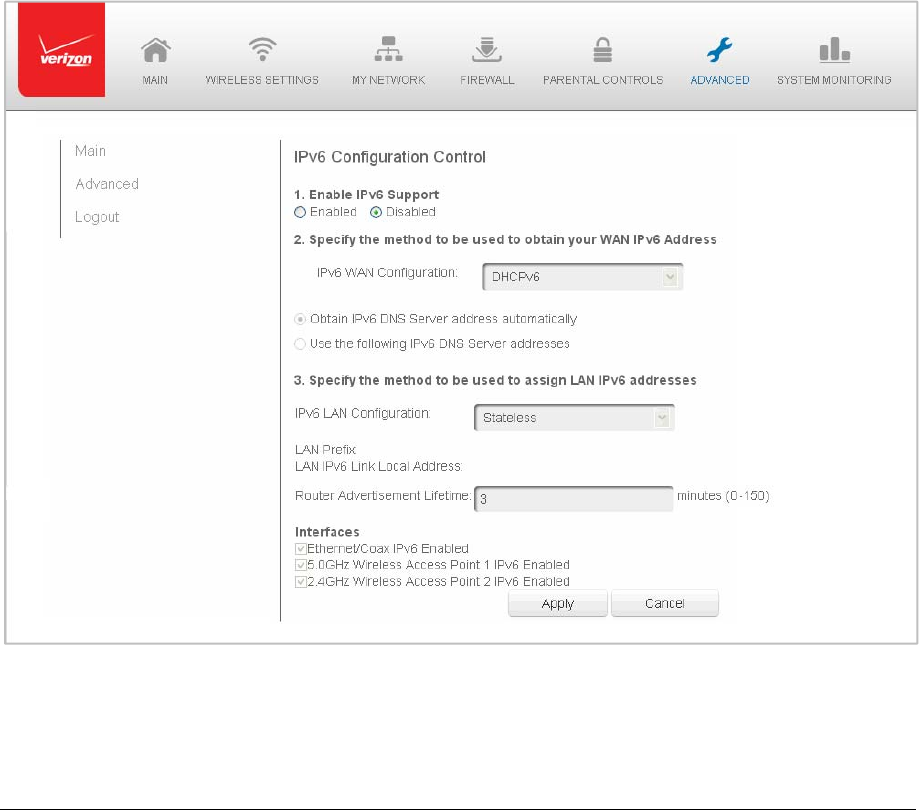Image resolution: width=919 pixels, height=810 pixels.
Task: Click the Router Advertisement Lifetime input field
Action: pos(573,499)
